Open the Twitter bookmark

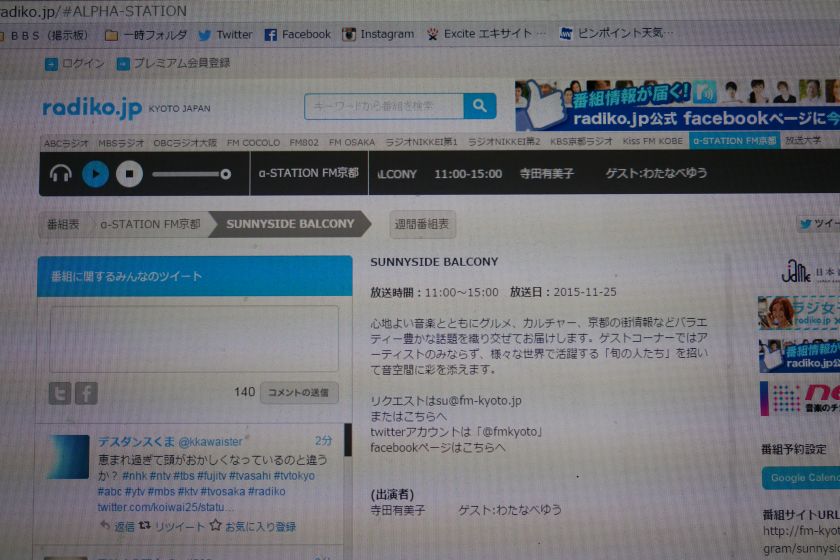pyautogui.click(x=226, y=35)
